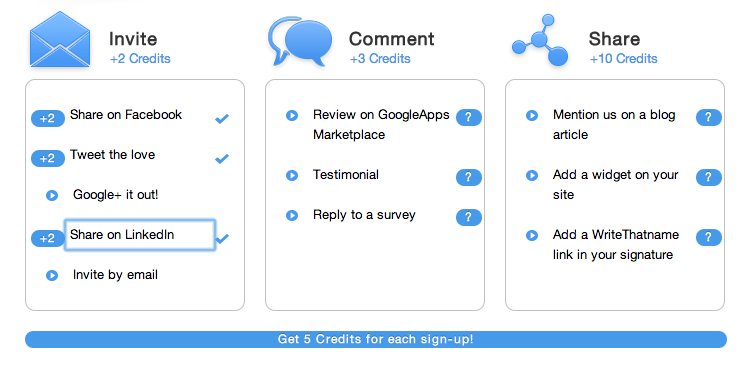Viewport: 749px width, 366px height.
Task: Open help for WriteThatname signature link
Action: click(708, 237)
